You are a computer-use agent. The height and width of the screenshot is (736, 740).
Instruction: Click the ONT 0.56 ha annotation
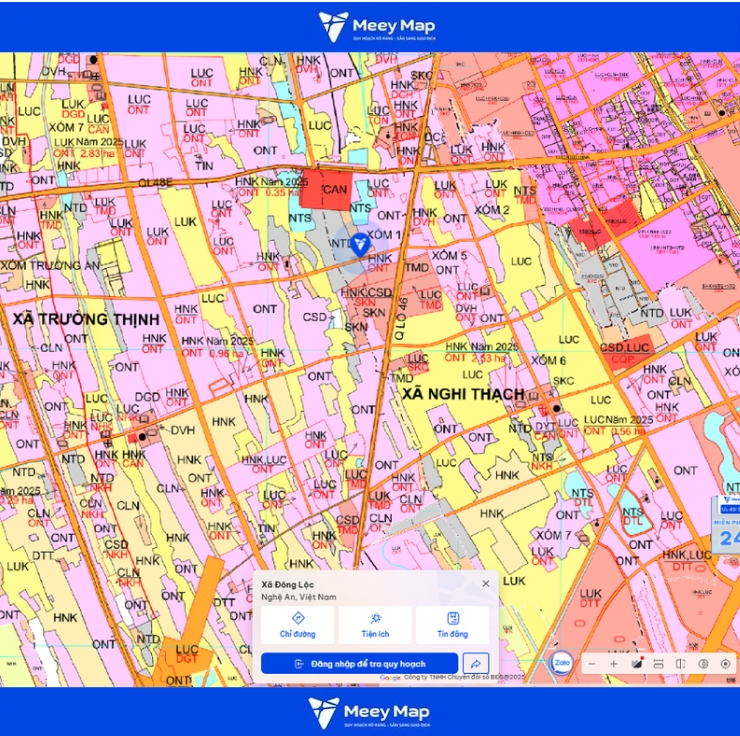615,431
